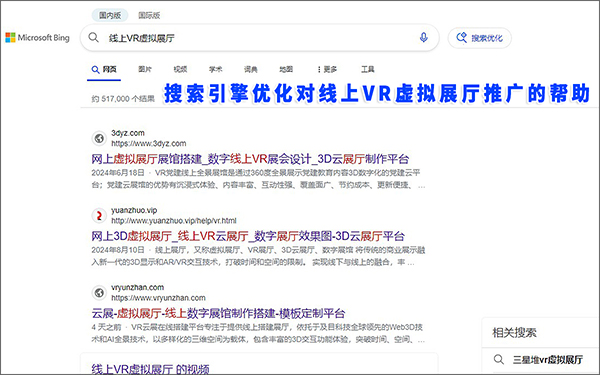Click the globe favicon for vryunzhan.com
Screen dimensions: 600x375
pyautogui.click(x=99, y=293)
